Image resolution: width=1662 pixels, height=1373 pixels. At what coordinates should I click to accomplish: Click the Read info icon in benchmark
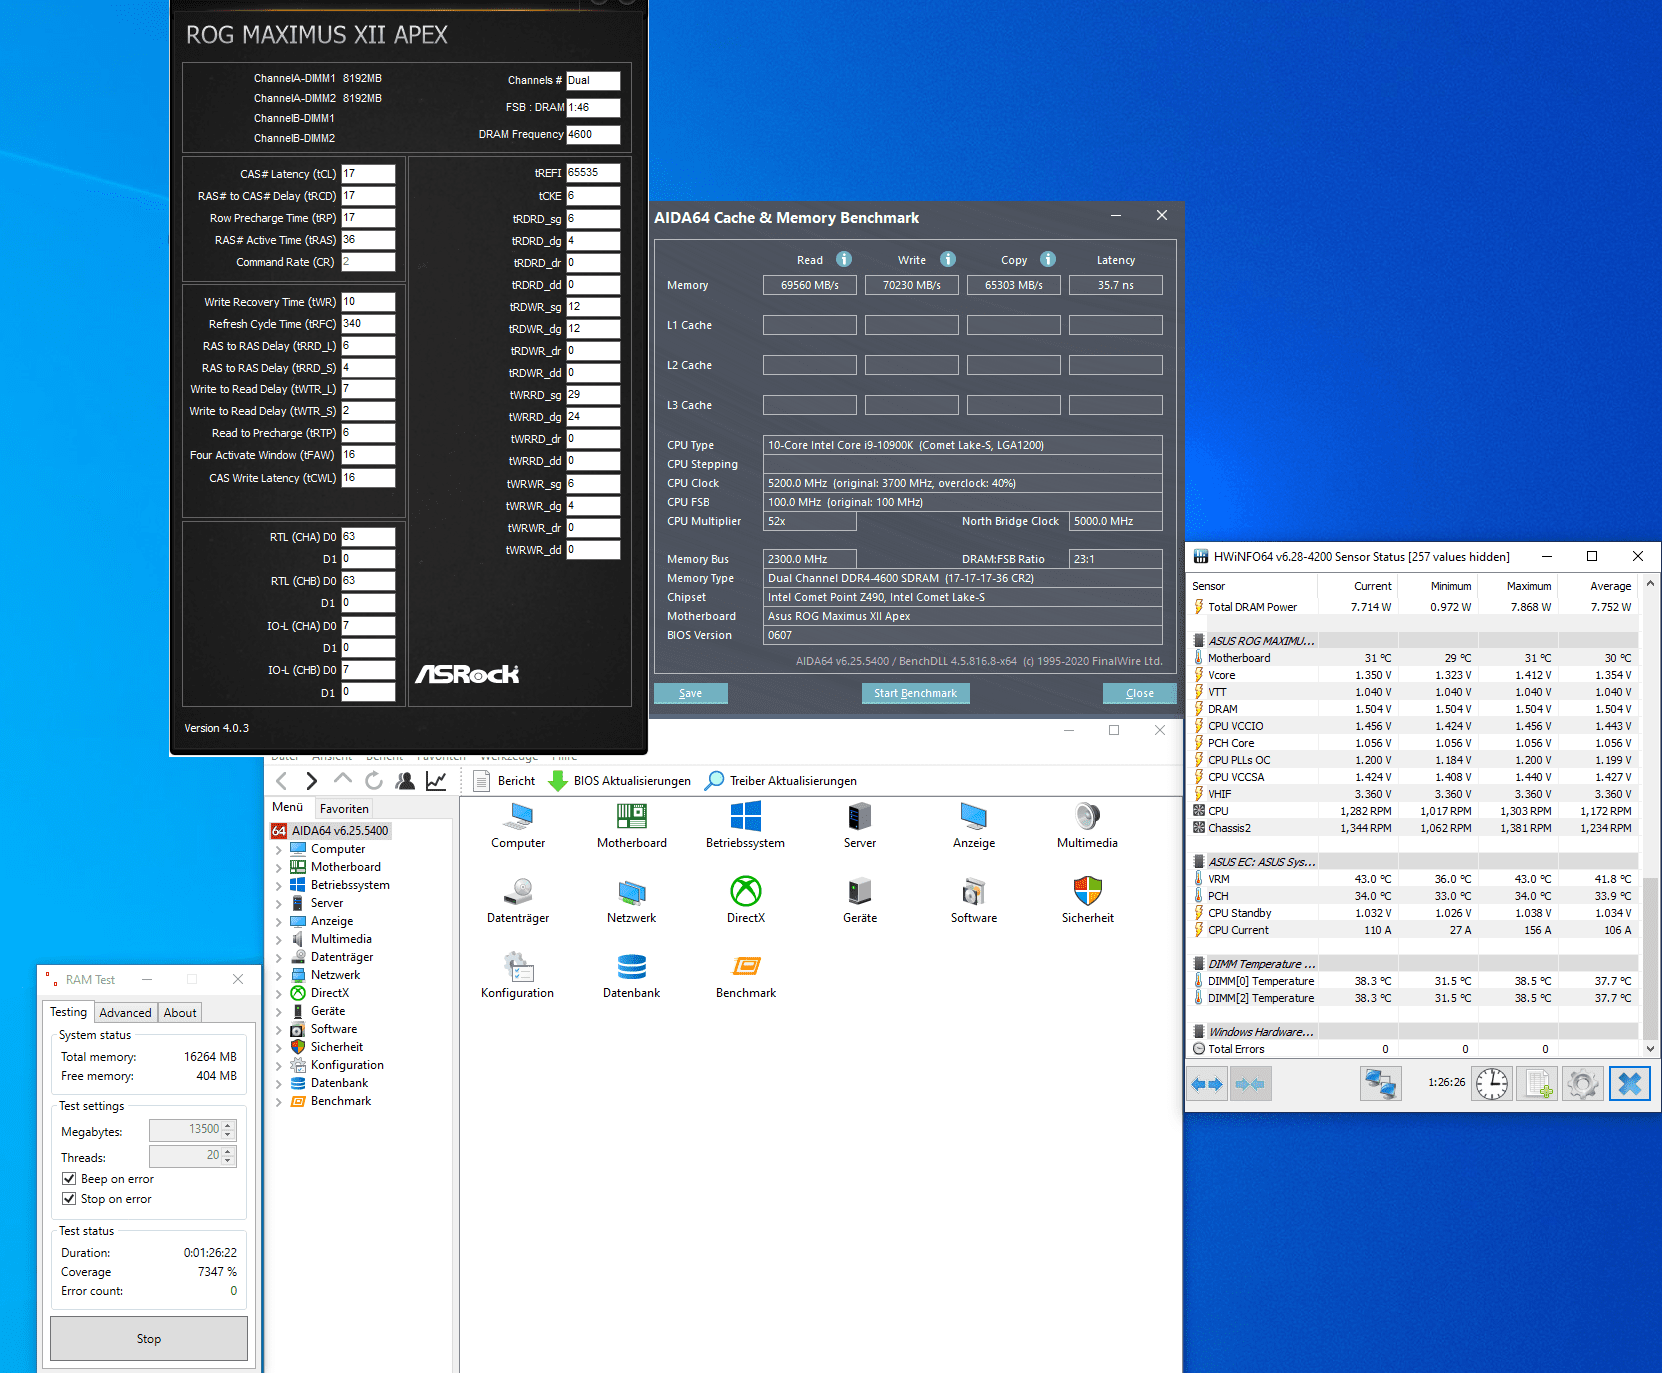(844, 259)
